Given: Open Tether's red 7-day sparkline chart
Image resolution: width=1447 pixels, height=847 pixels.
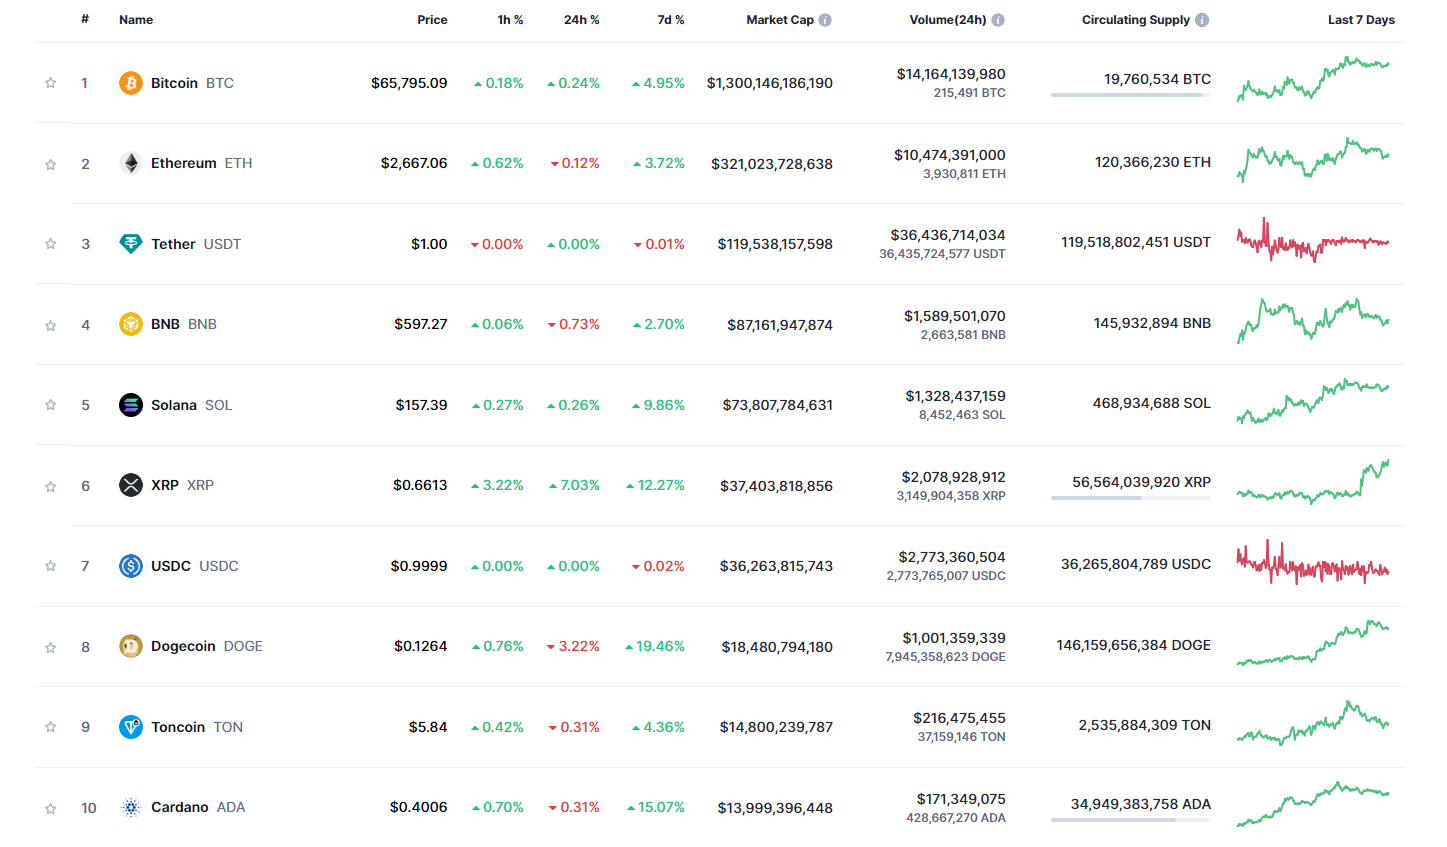Looking at the screenshot, I should [x=1313, y=241].
